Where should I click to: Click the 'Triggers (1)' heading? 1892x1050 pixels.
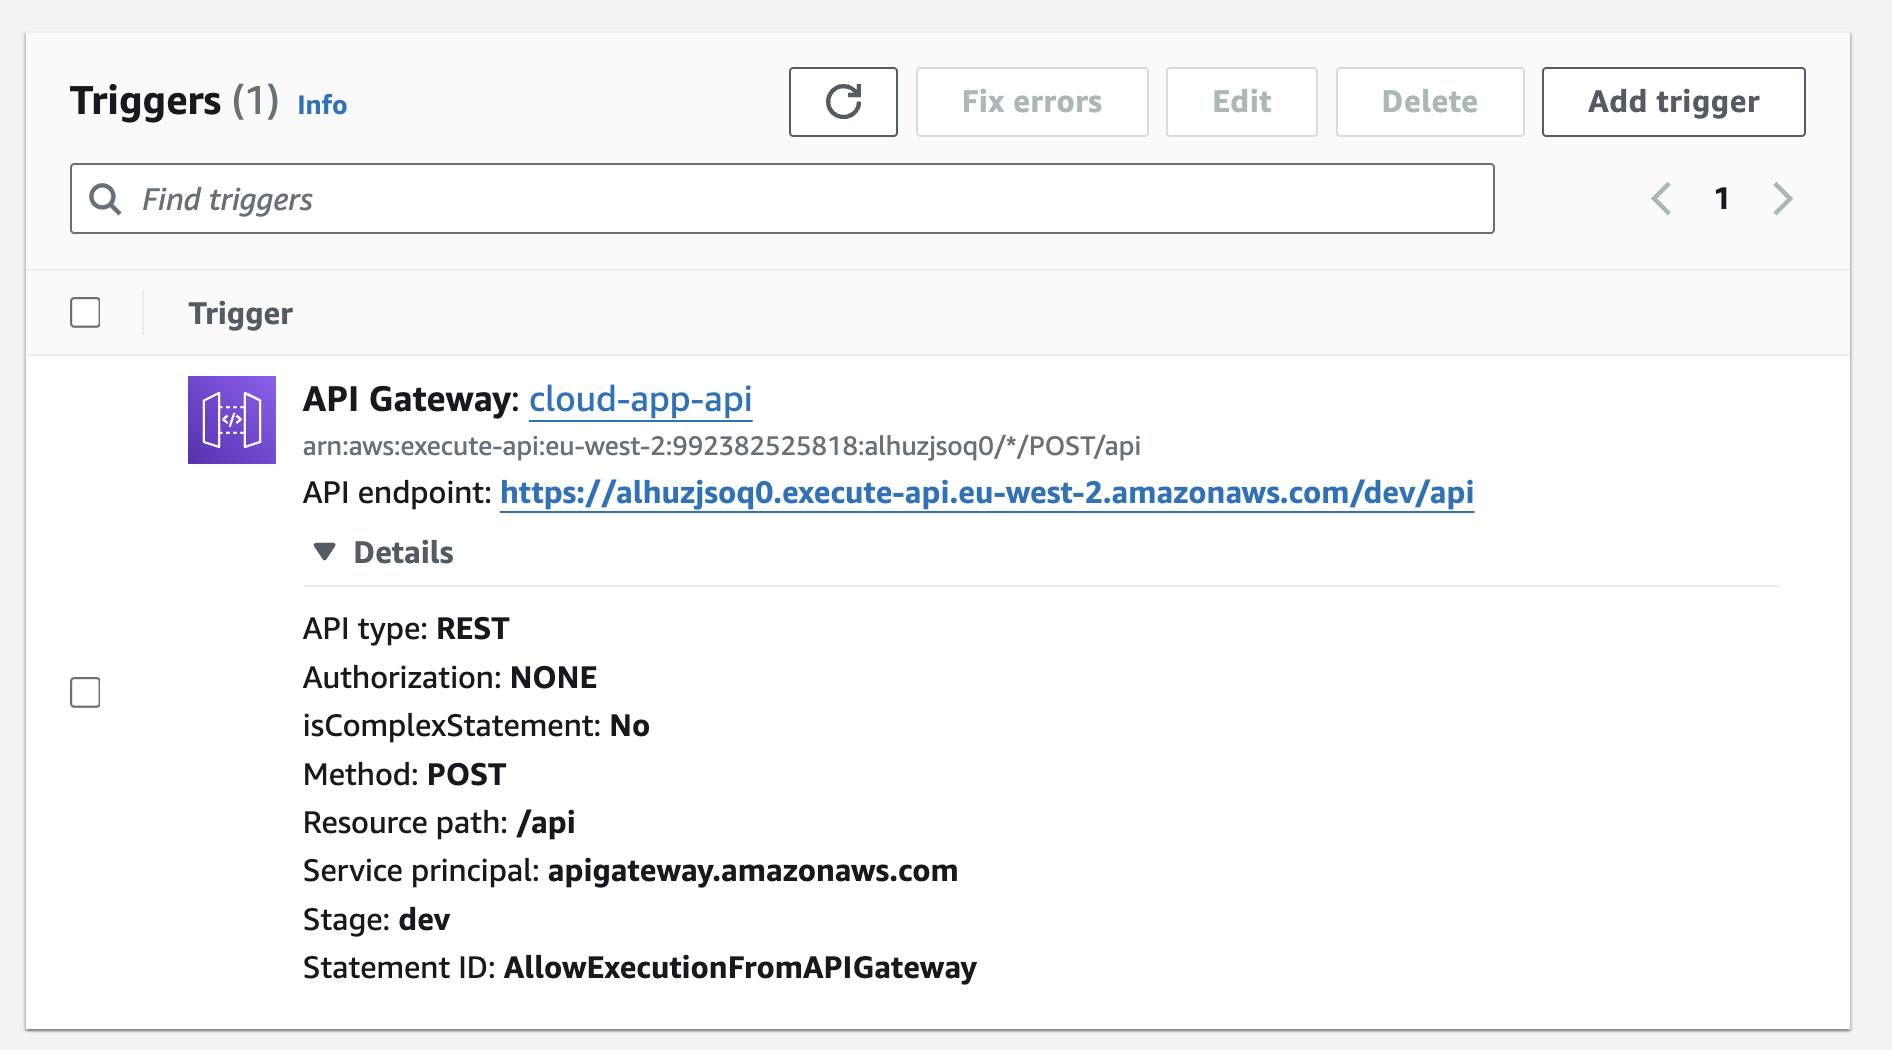click(174, 101)
